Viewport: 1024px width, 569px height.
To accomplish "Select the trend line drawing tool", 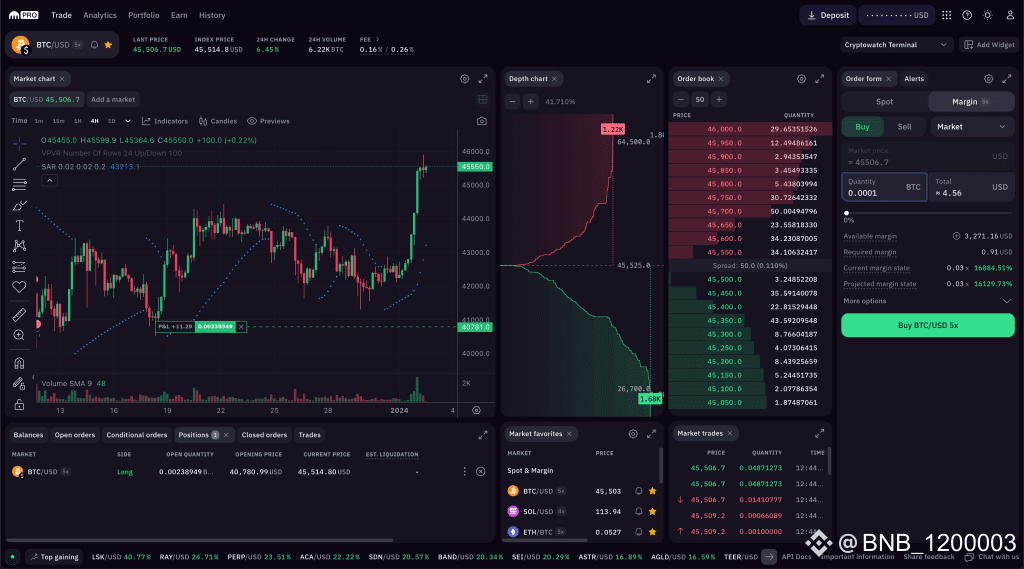I will pos(19,164).
